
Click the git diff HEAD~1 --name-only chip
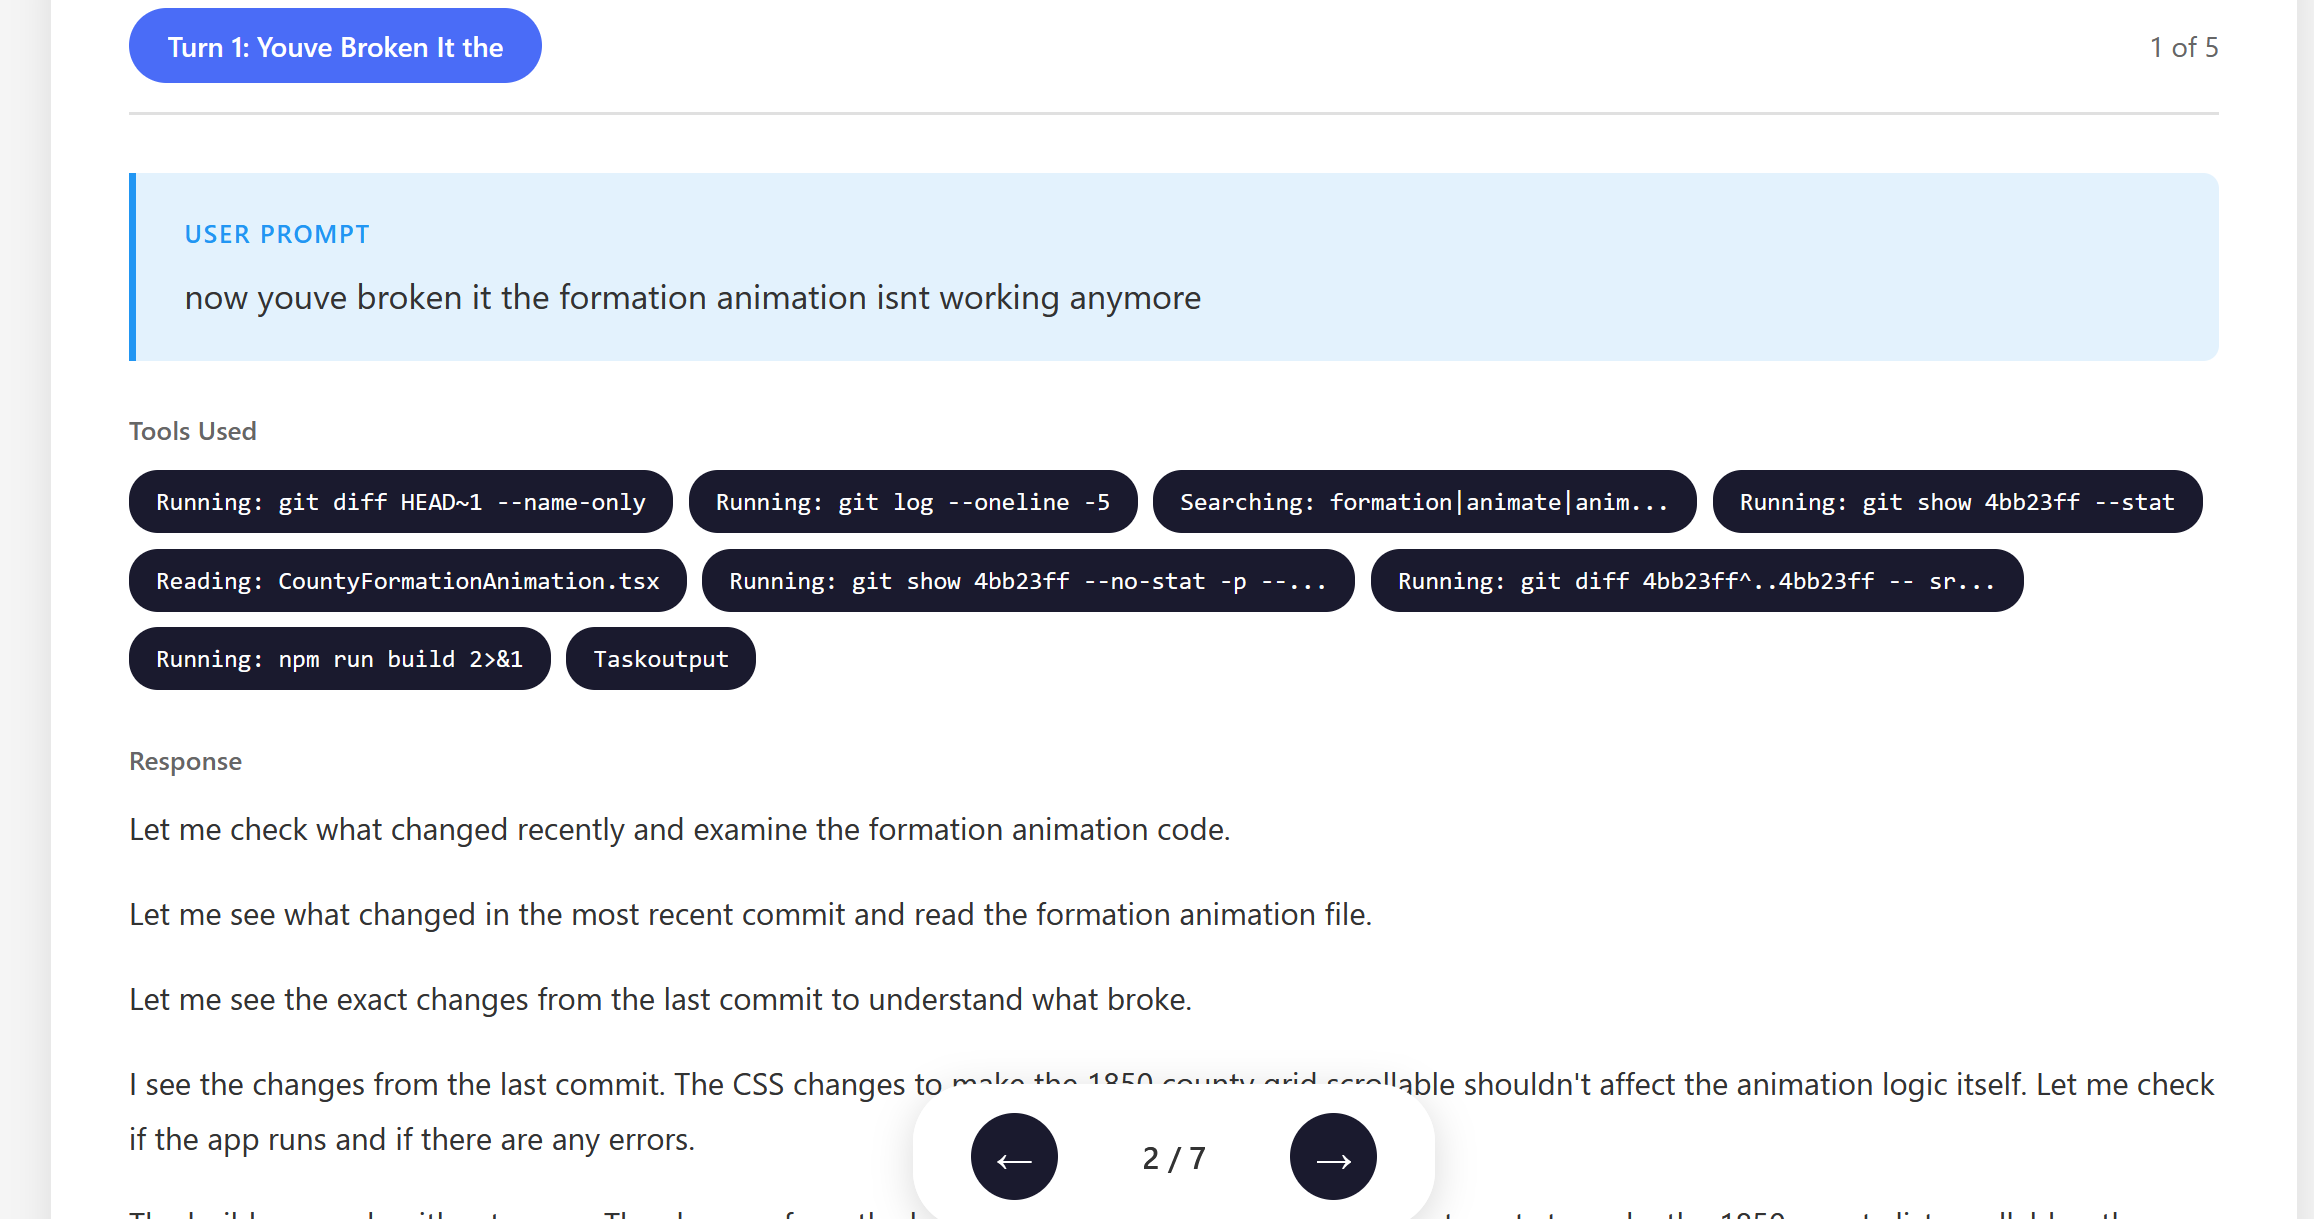tap(400, 502)
